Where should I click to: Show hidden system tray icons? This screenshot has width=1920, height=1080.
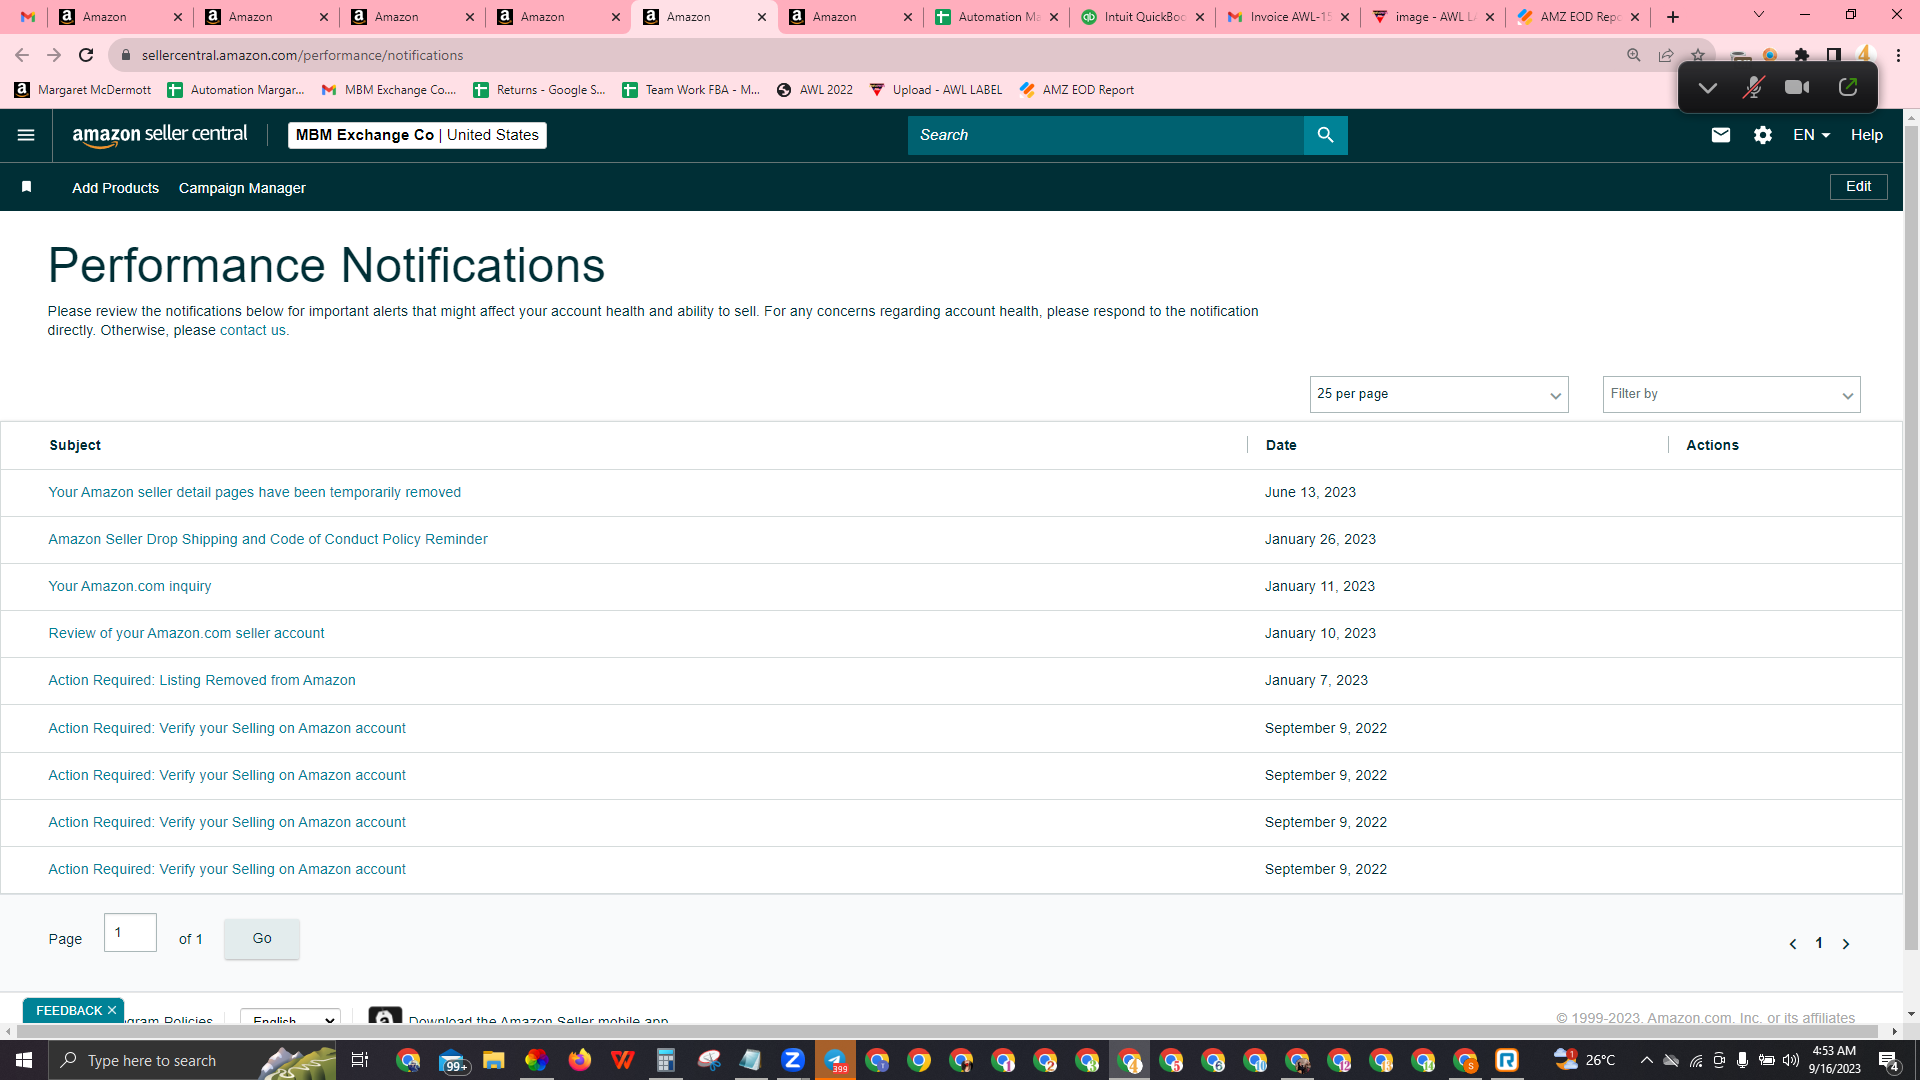point(1646,1060)
